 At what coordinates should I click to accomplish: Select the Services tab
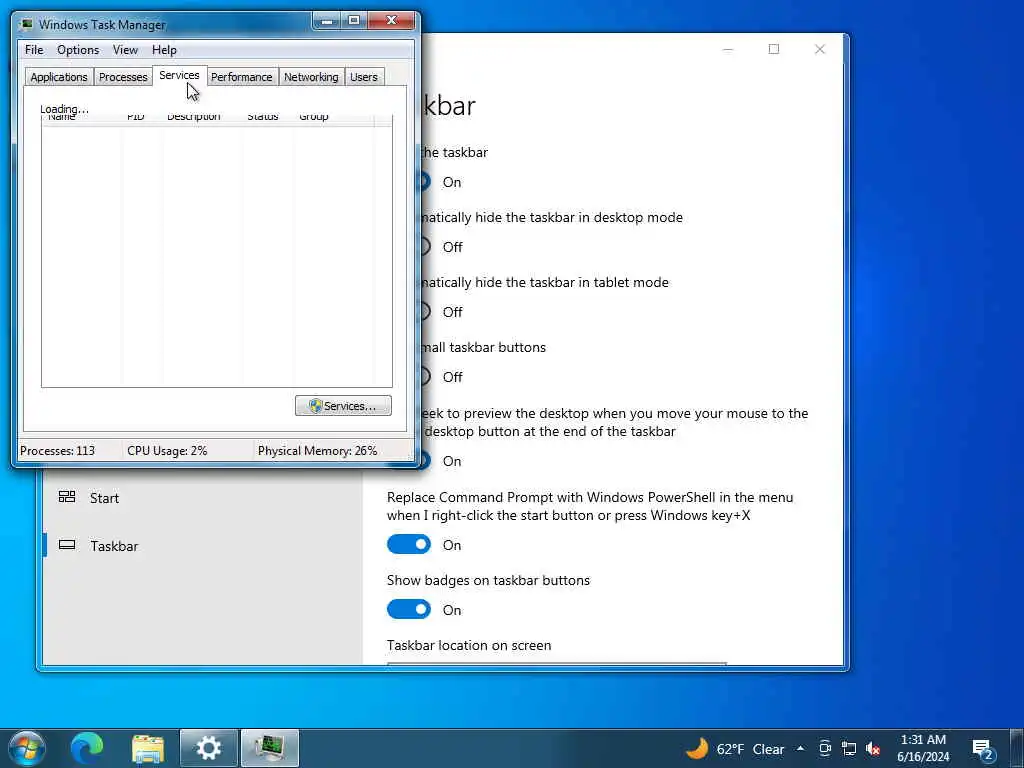coord(179,75)
